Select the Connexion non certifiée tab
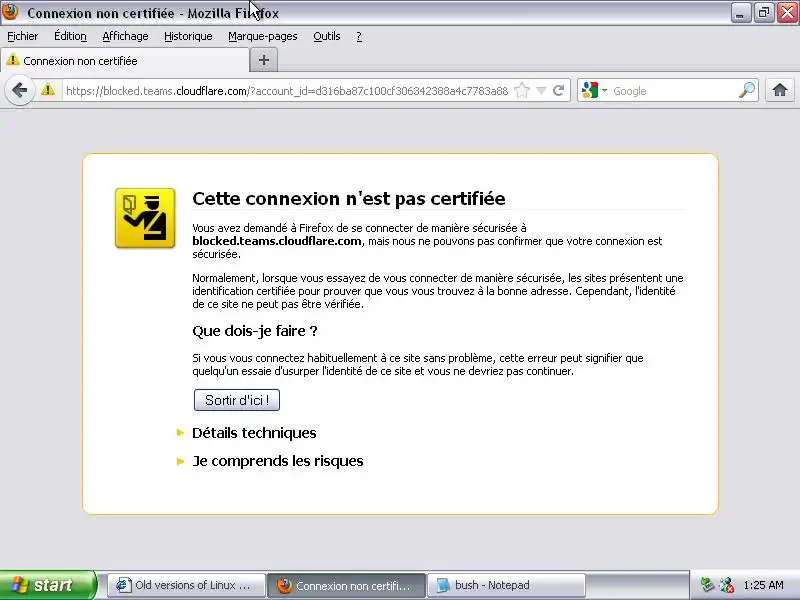The image size is (800, 600). 124,61
